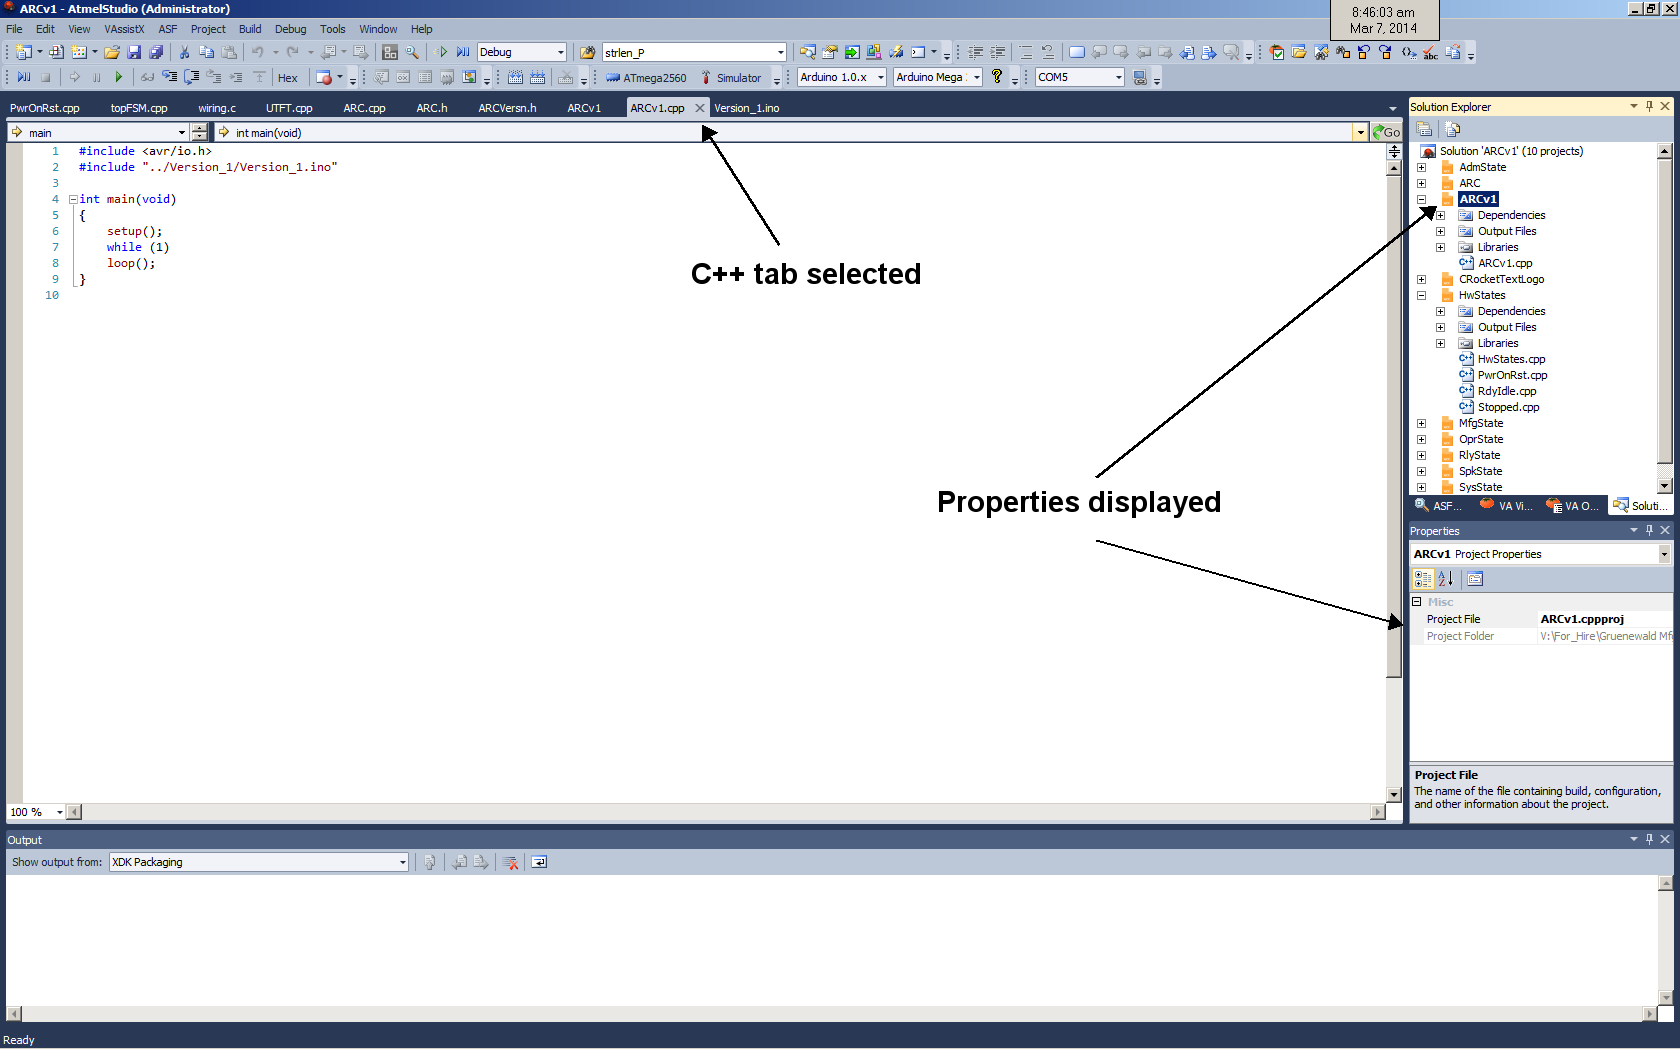Expand the MfgState project node
Image resolution: width=1680 pixels, height=1050 pixels.
[1421, 423]
